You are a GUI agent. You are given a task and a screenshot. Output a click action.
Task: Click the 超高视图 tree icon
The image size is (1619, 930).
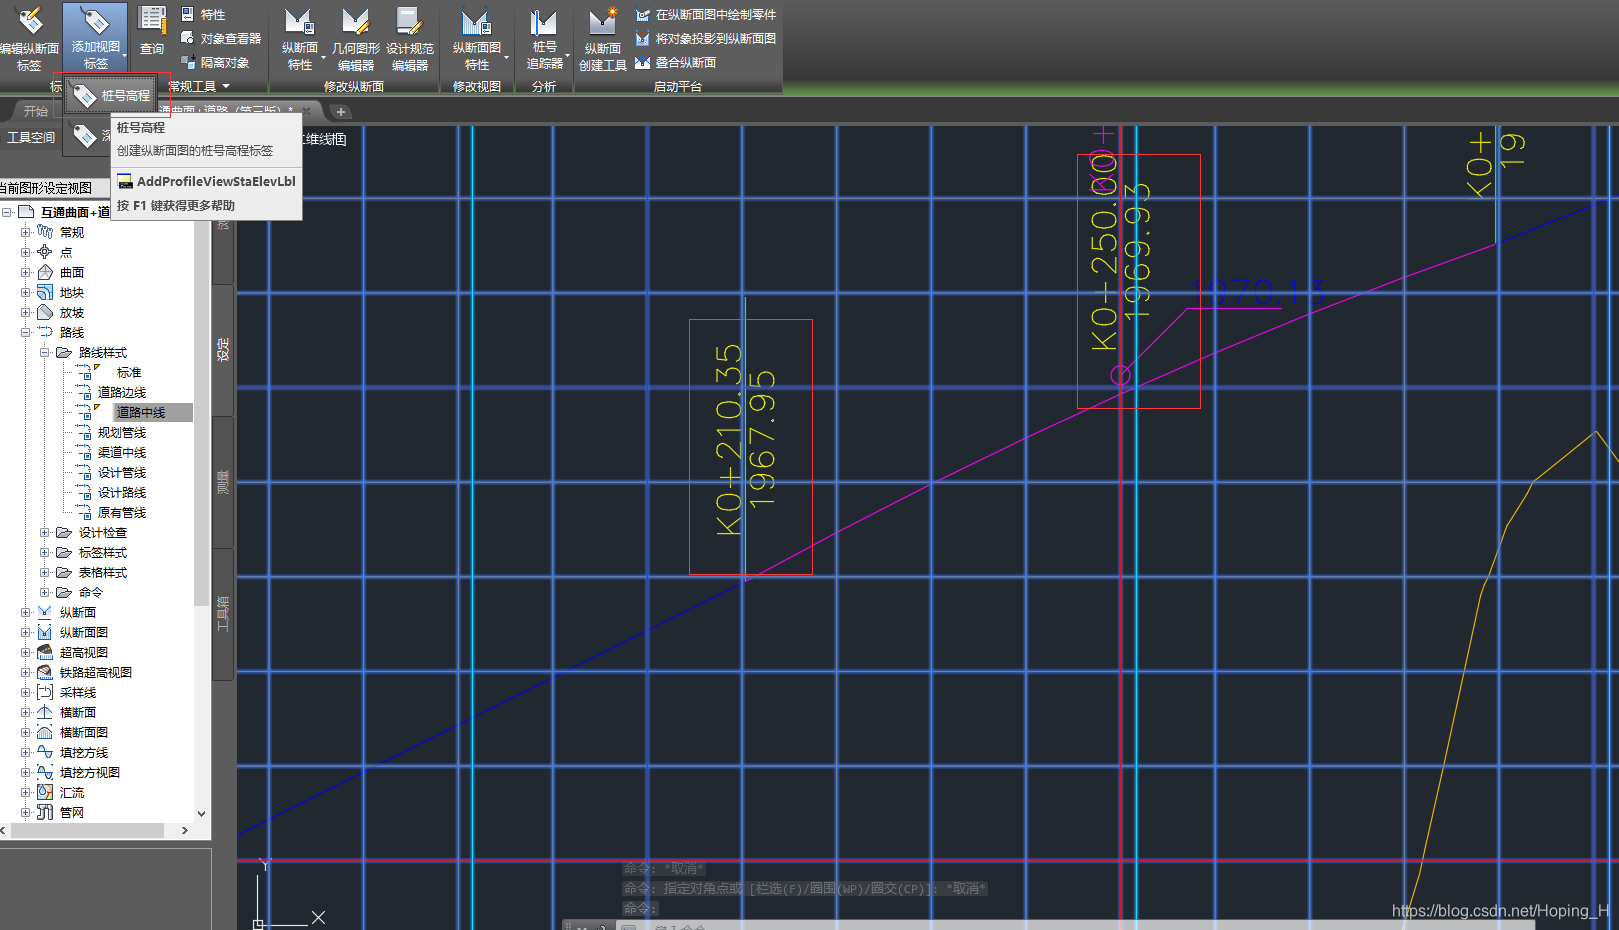click(x=45, y=652)
